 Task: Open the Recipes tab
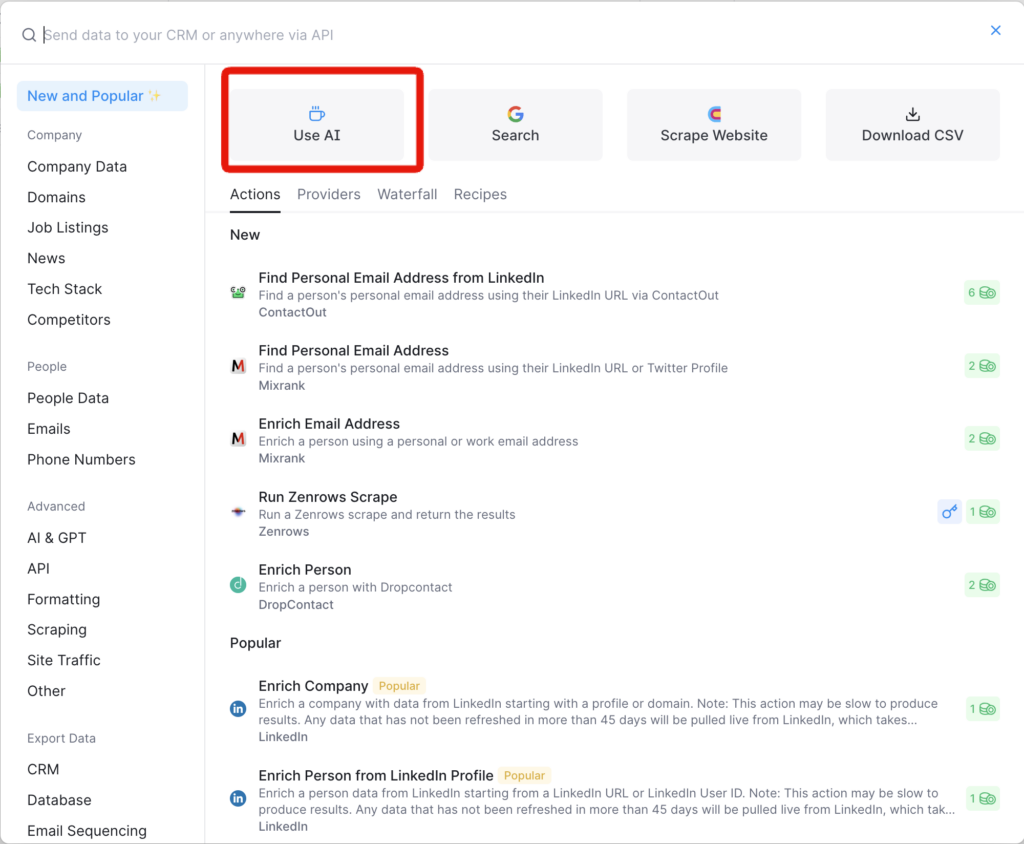pyautogui.click(x=480, y=195)
